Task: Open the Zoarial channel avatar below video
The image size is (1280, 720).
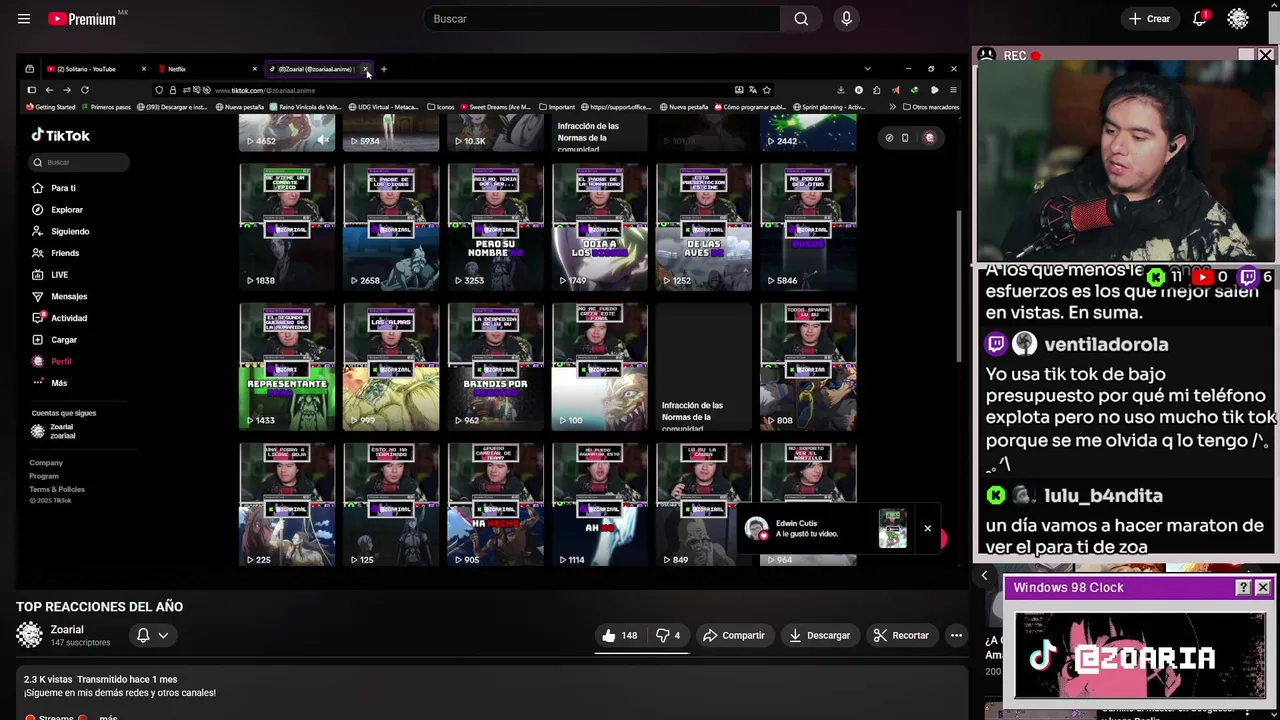Action: 29,635
